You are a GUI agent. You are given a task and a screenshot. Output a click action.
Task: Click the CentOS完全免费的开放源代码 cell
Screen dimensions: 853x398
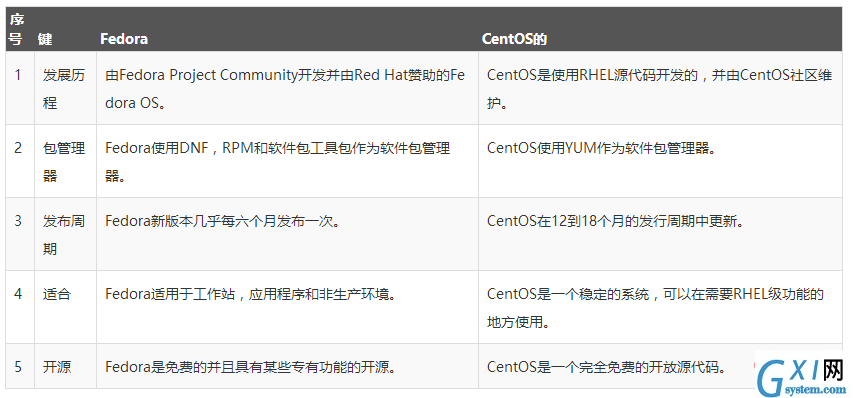pos(660,366)
